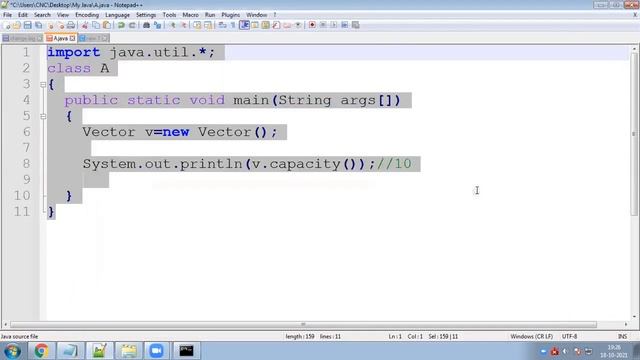Start macro recording with red icon
The image size is (640, 360).
click(312, 25)
